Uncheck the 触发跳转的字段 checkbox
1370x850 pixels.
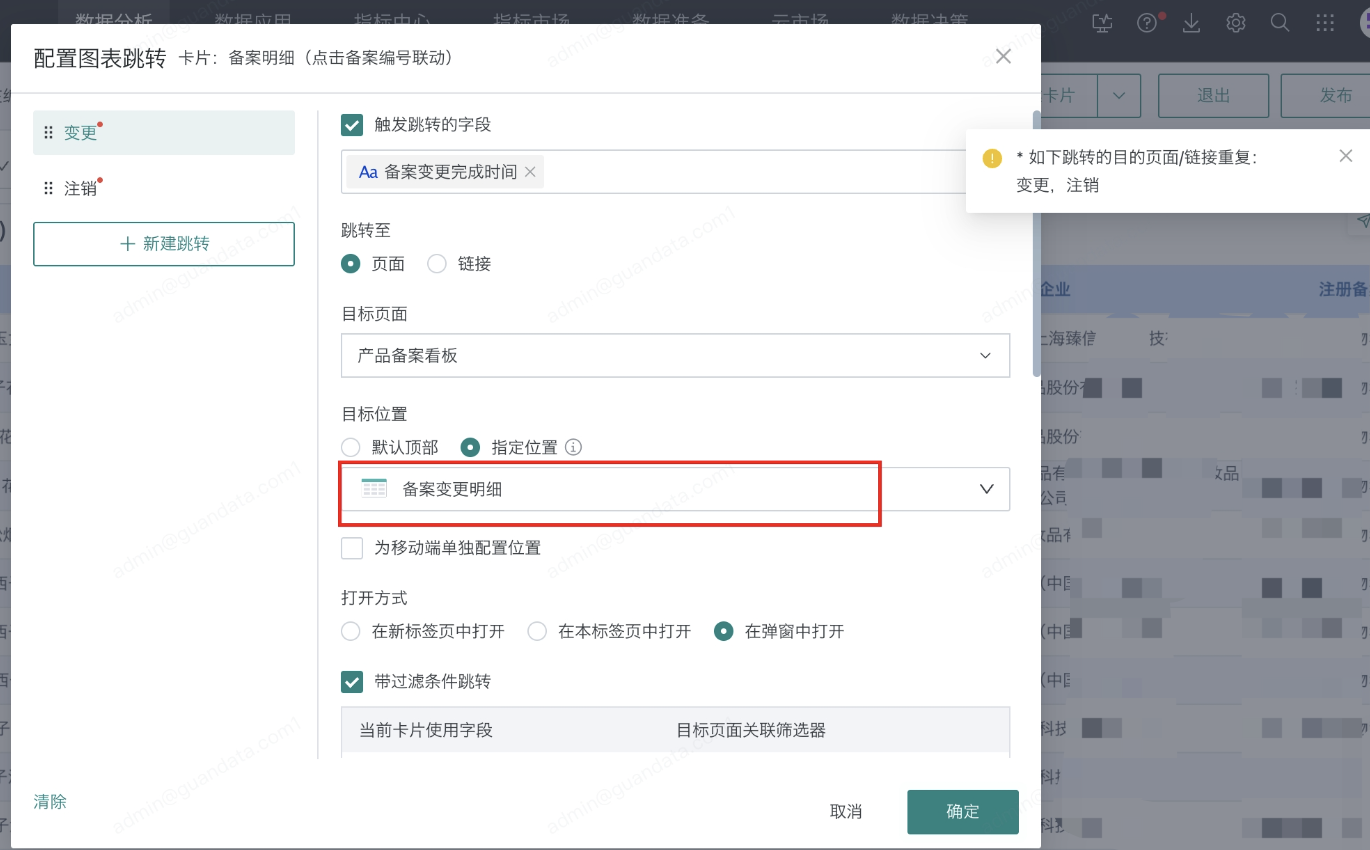(x=352, y=125)
